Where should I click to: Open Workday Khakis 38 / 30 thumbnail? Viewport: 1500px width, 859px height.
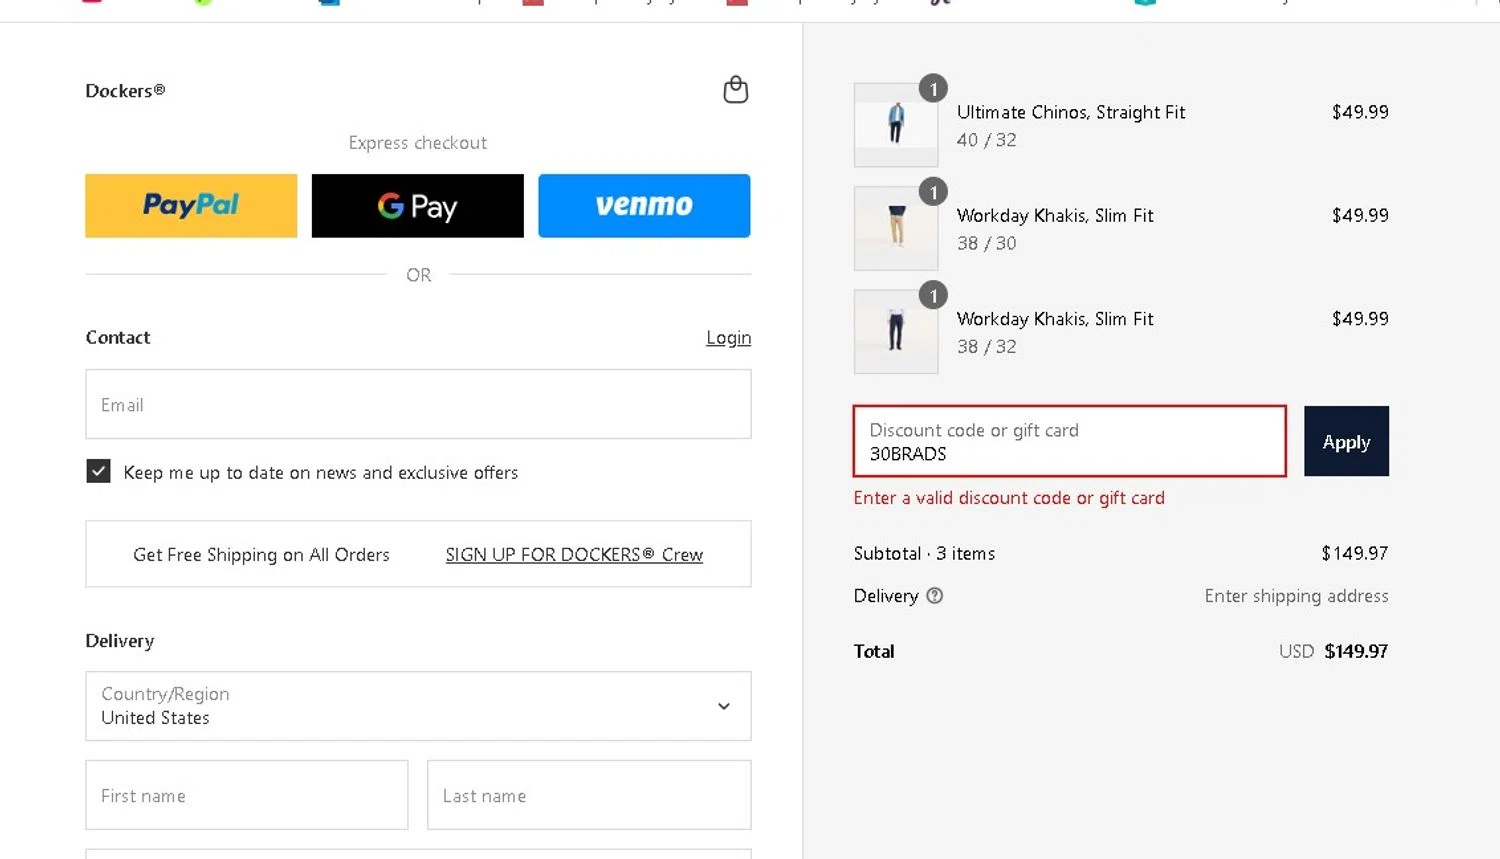click(896, 228)
